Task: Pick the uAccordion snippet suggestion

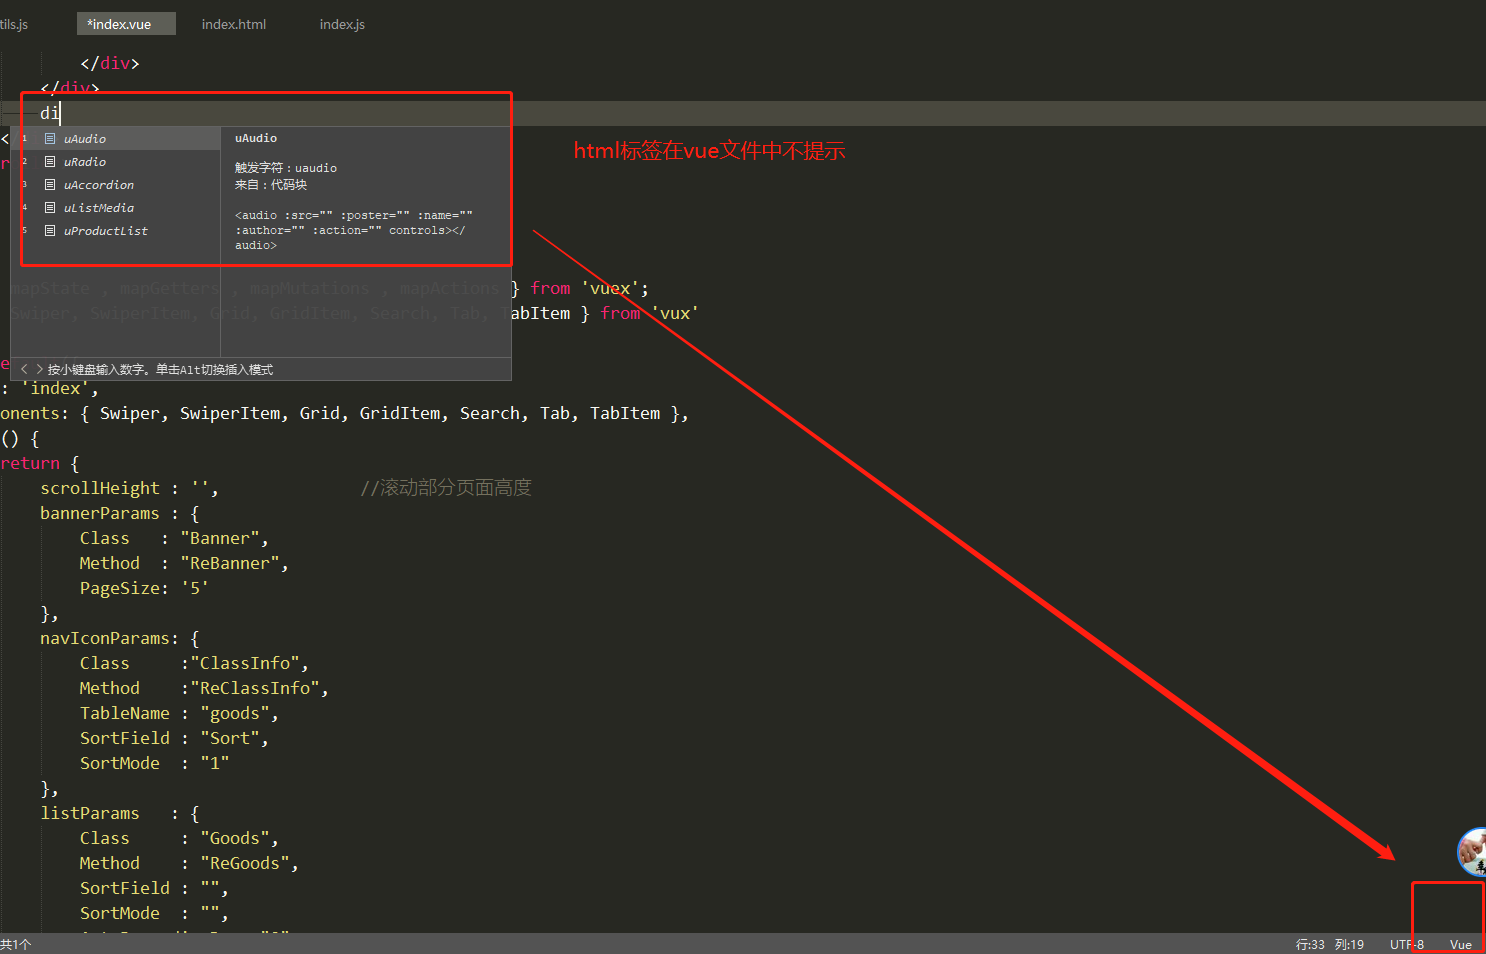Action: tap(99, 185)
